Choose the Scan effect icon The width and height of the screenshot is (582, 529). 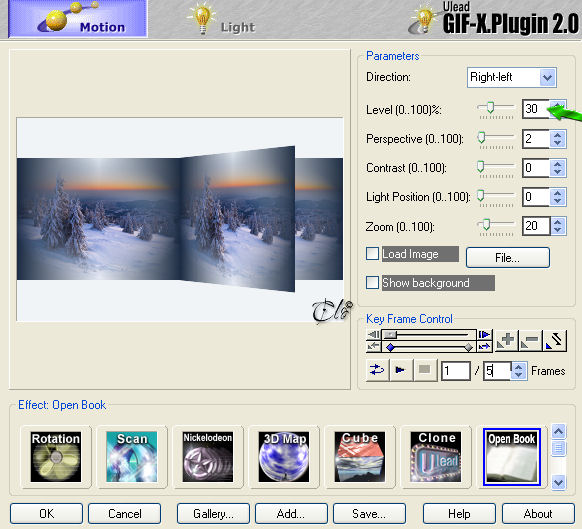point(132,457)
